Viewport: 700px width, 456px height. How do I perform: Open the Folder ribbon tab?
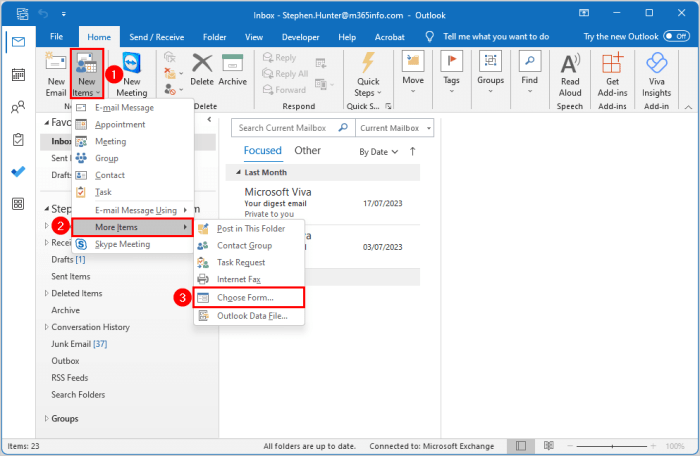click(214, 37)
